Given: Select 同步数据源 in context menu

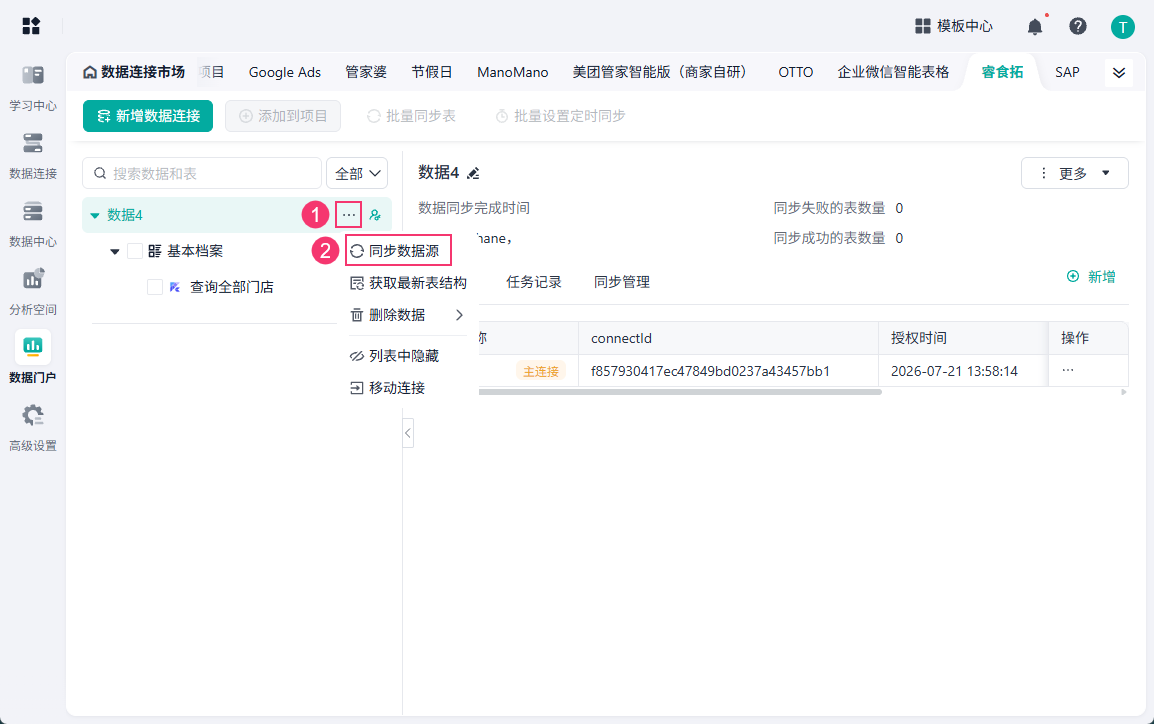Looking at the screenshot, I should click(x=398, y=251).
